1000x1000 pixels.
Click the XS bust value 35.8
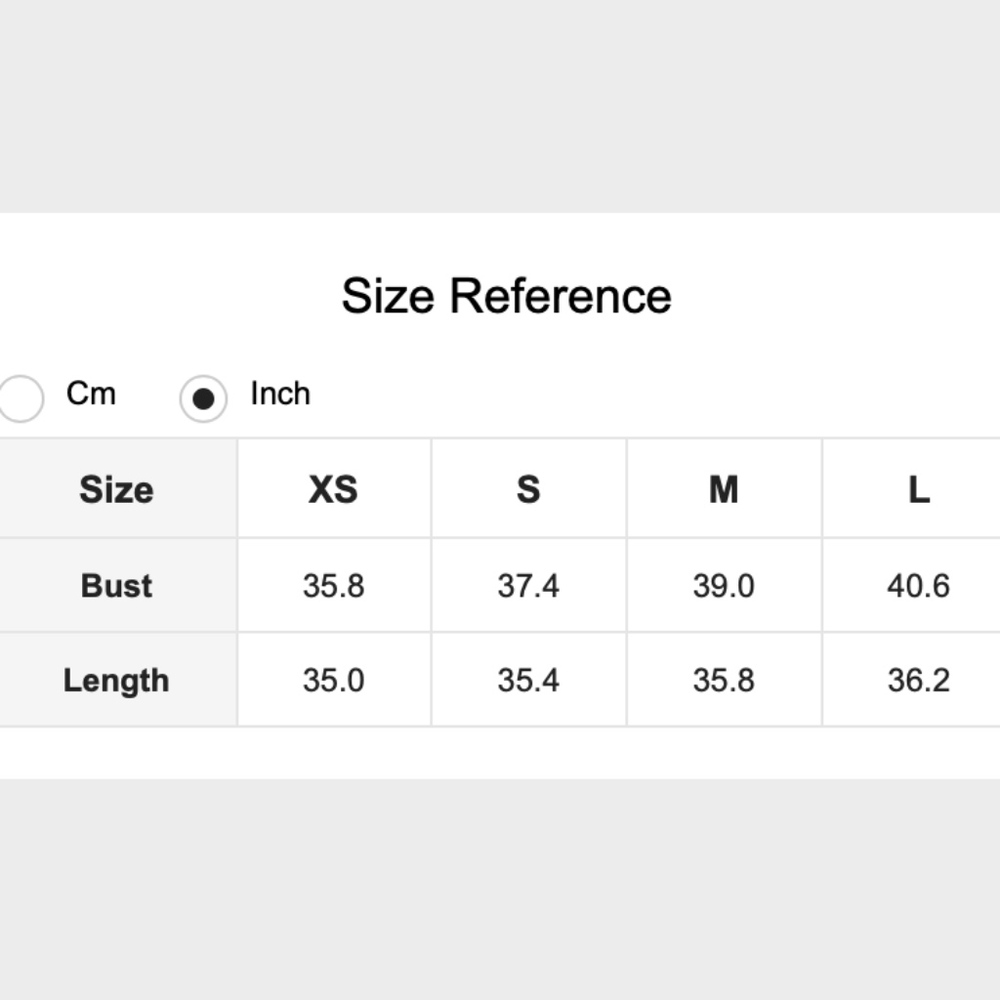[333, 585]
